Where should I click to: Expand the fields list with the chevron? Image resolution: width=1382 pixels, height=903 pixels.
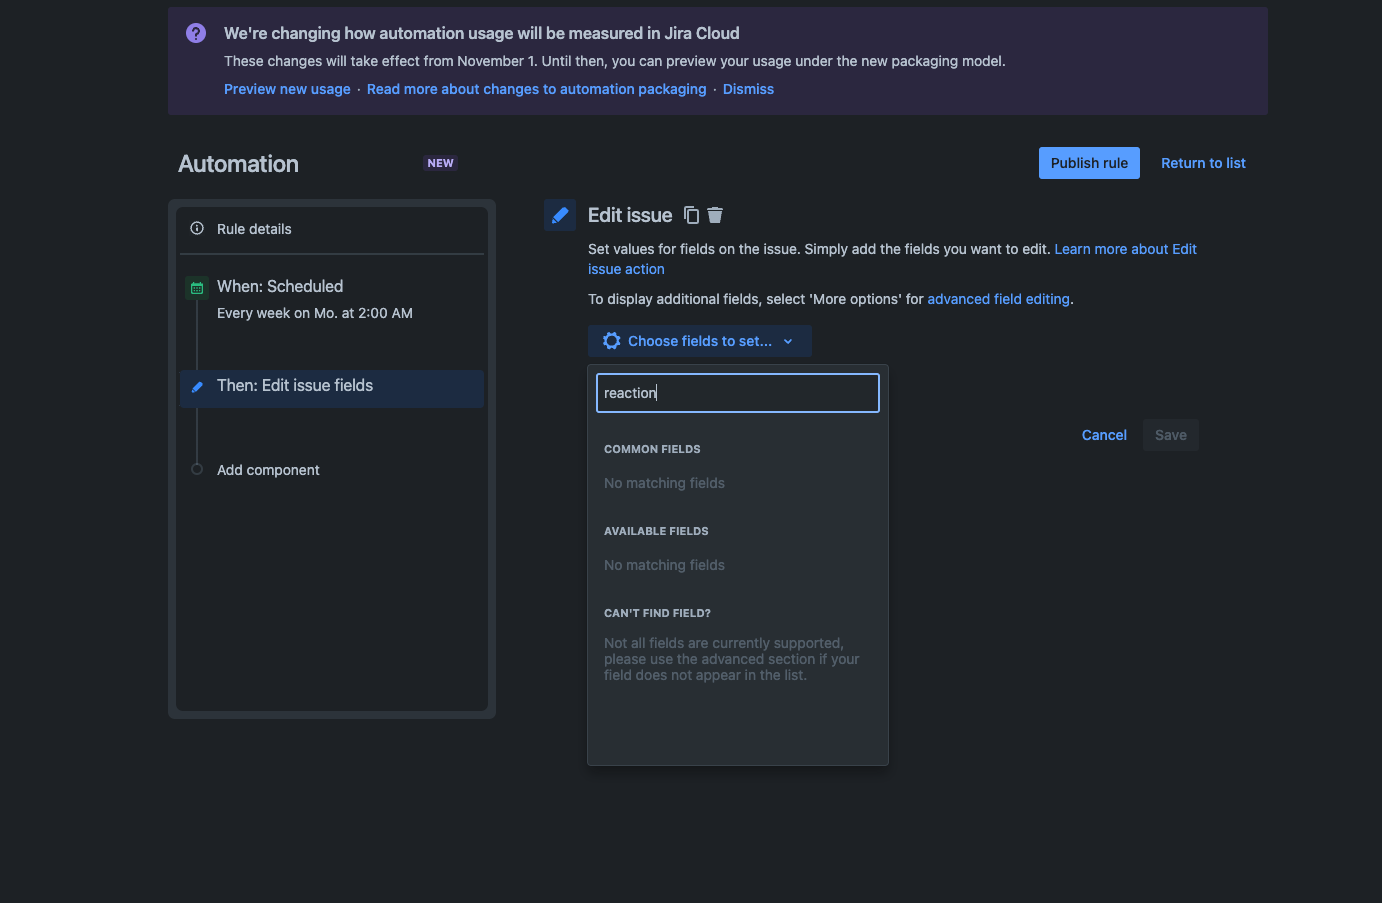tap(789, 340)
